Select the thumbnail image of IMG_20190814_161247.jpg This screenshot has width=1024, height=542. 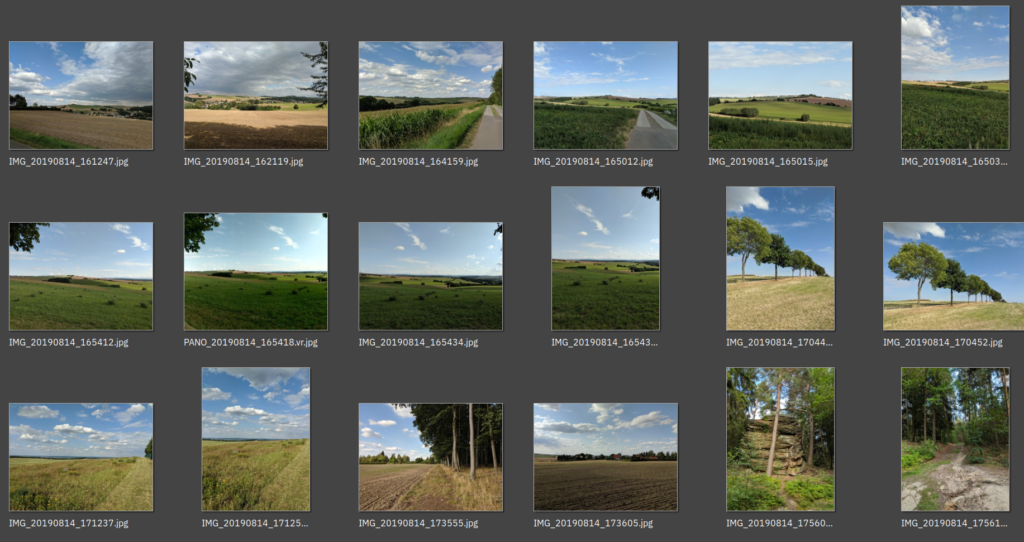(x=81, y=95)
